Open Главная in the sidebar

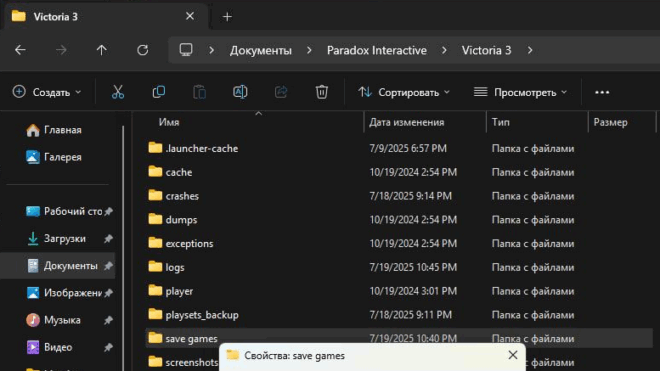click(53, 130)
